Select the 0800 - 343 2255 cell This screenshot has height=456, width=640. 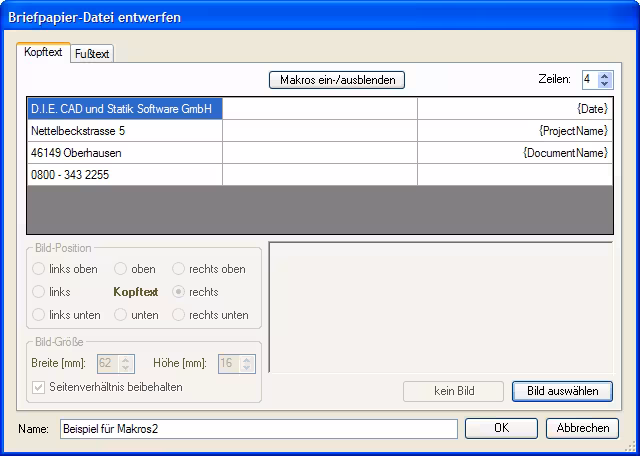[125, 175]
